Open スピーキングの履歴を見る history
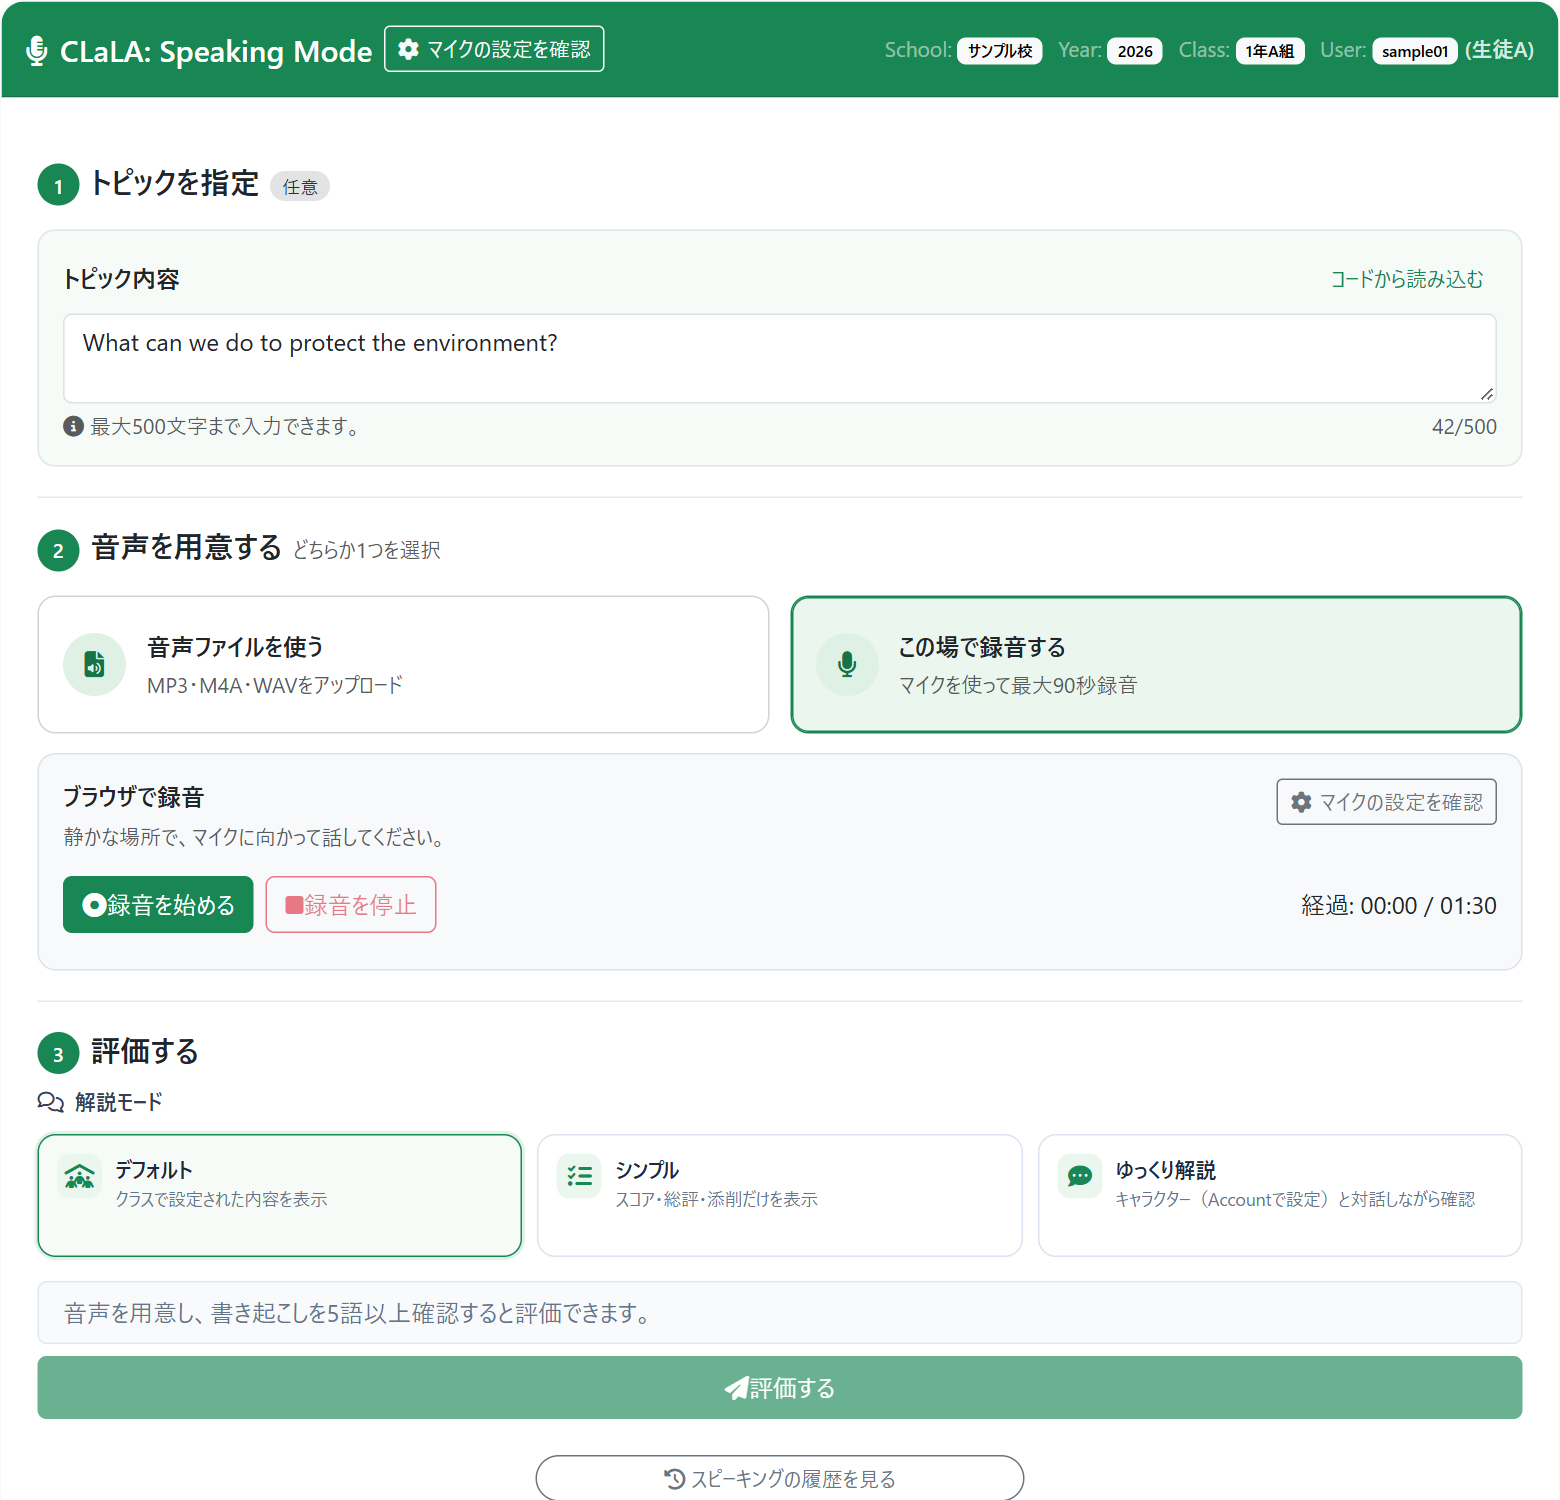Viewport: 1560px width, 1500px height. pos(780,1478)
